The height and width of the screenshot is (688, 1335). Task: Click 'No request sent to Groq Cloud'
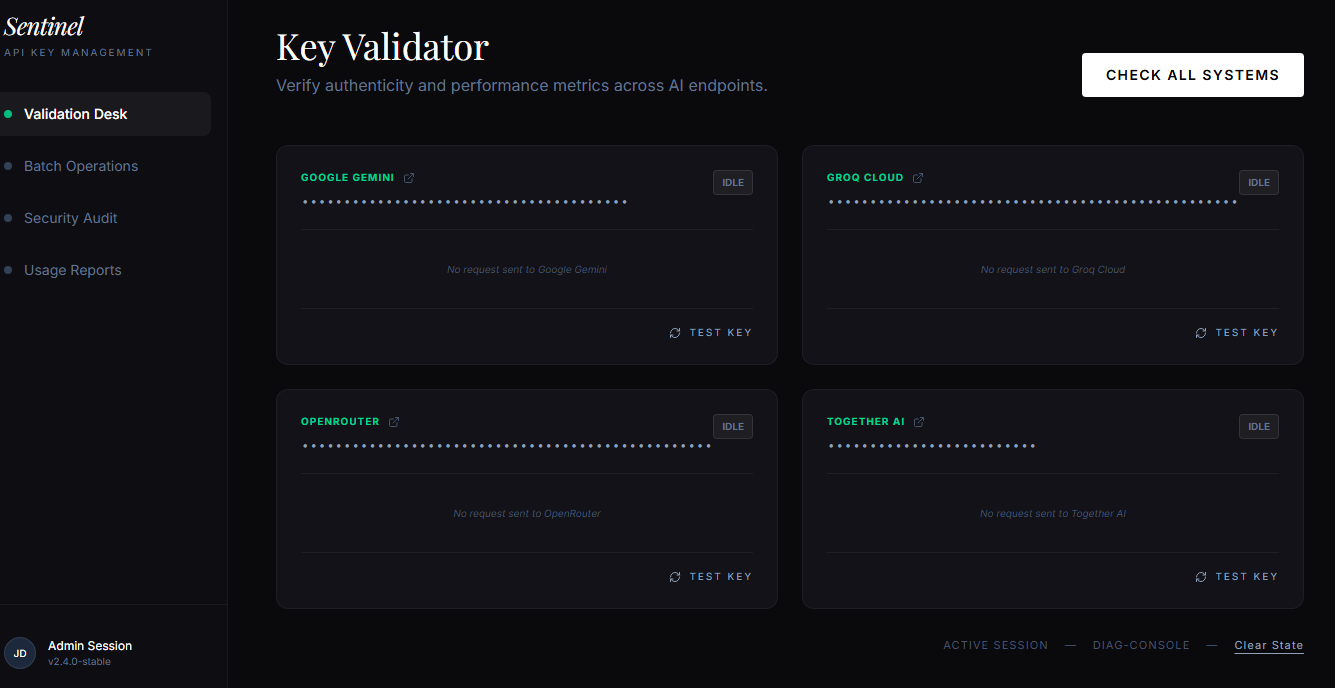(1053, 270)
